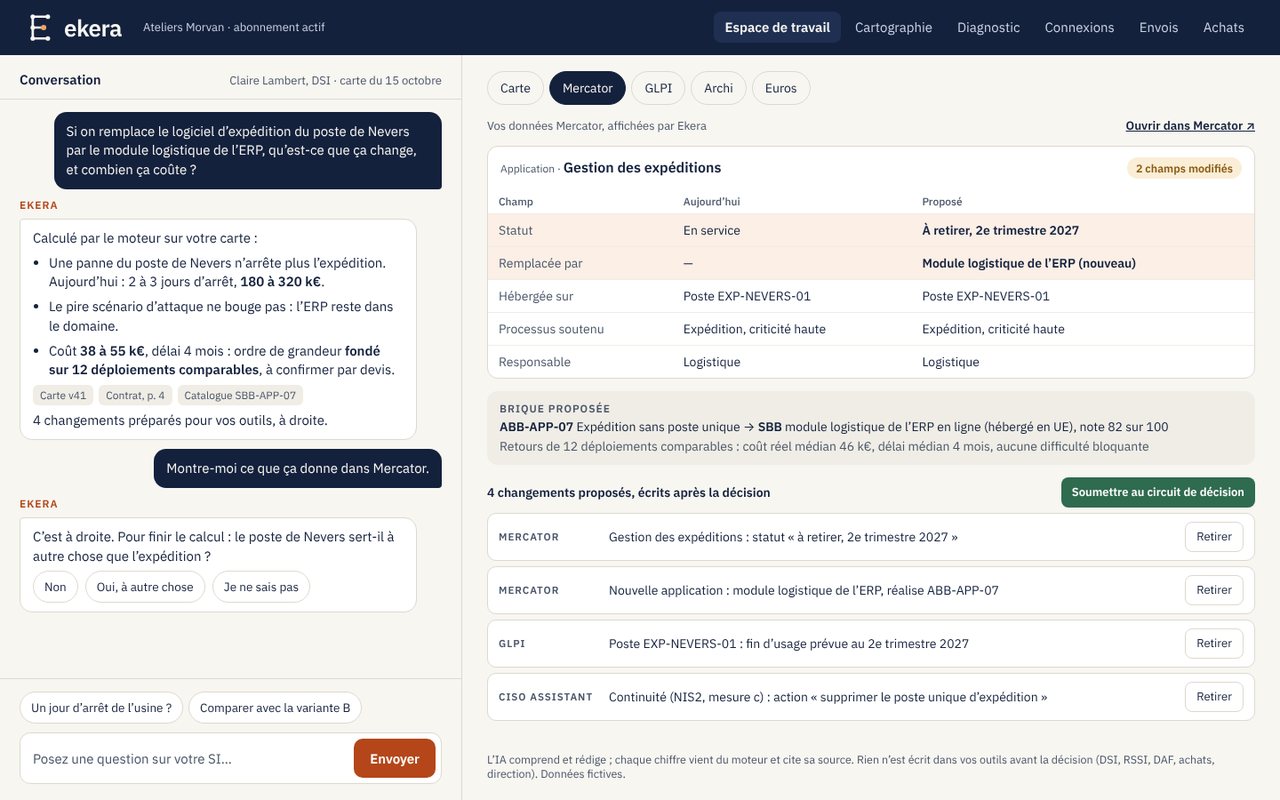Open the Diagnostic menu item
The image size is (1280, 800).
click(x=988, y=27)
